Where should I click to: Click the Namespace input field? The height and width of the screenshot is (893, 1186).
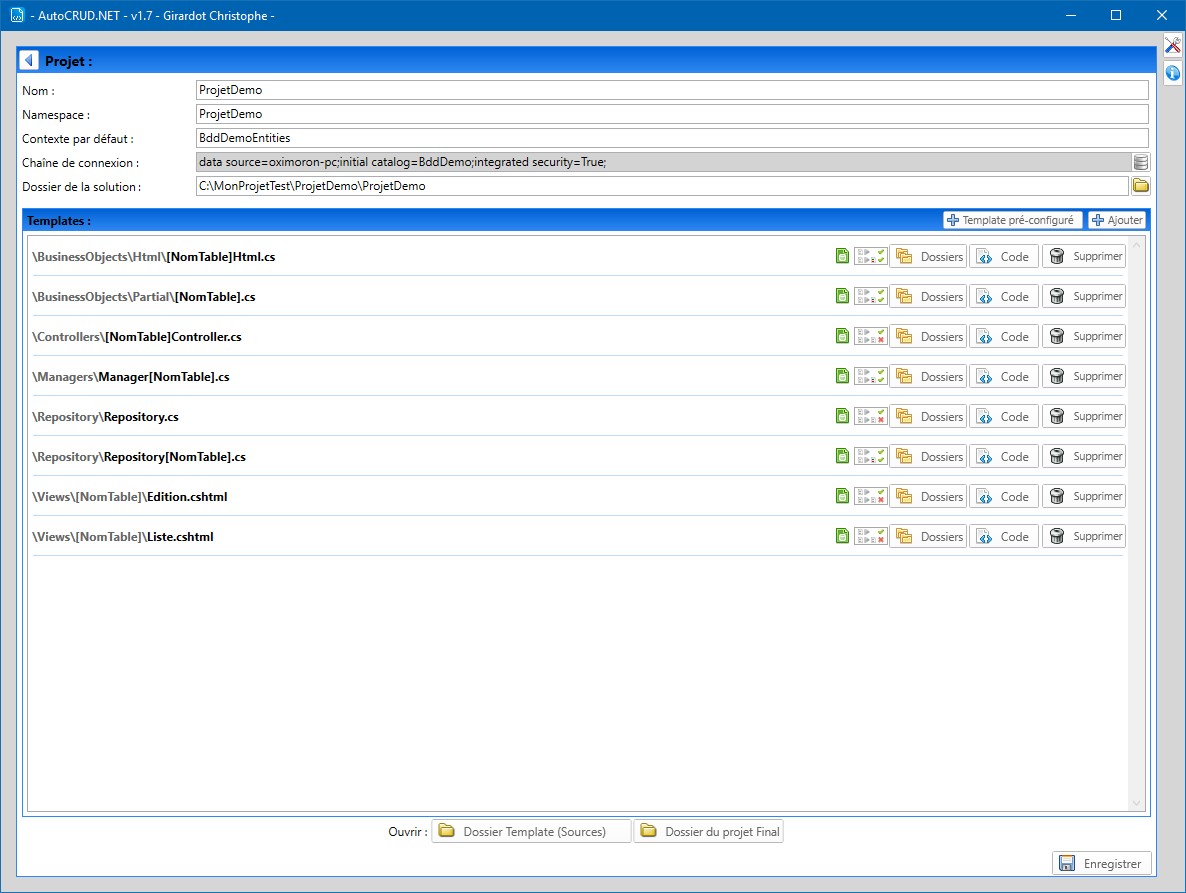click(x=672, y=114)
